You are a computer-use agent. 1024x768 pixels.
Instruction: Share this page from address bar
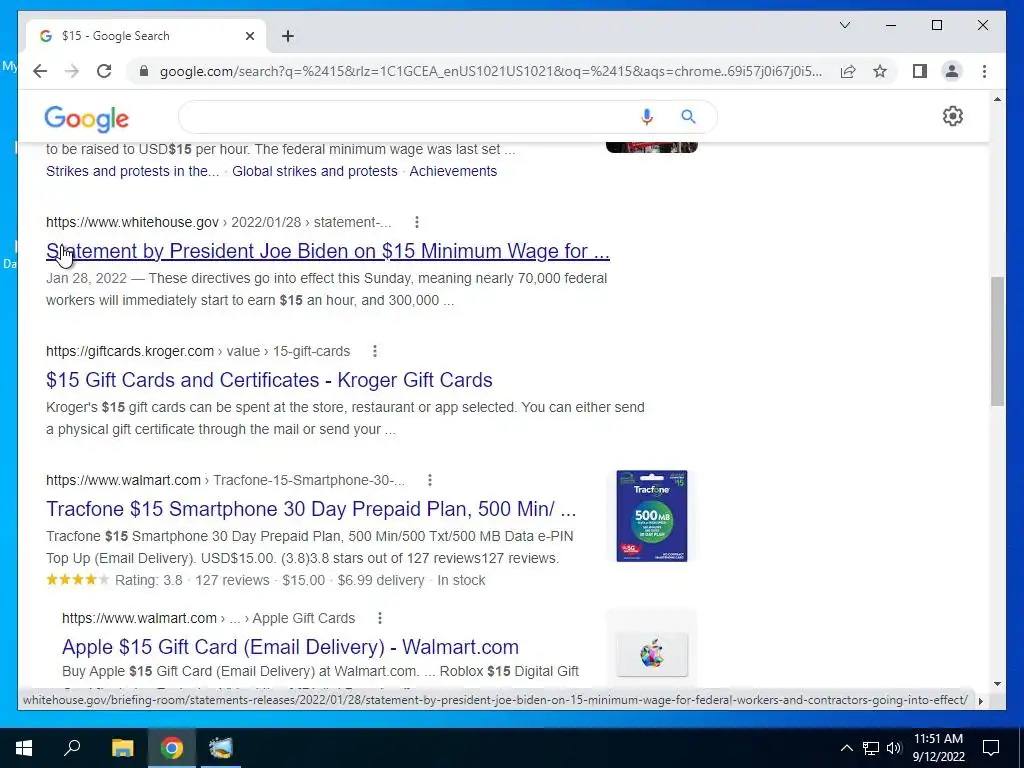(848, 71)
